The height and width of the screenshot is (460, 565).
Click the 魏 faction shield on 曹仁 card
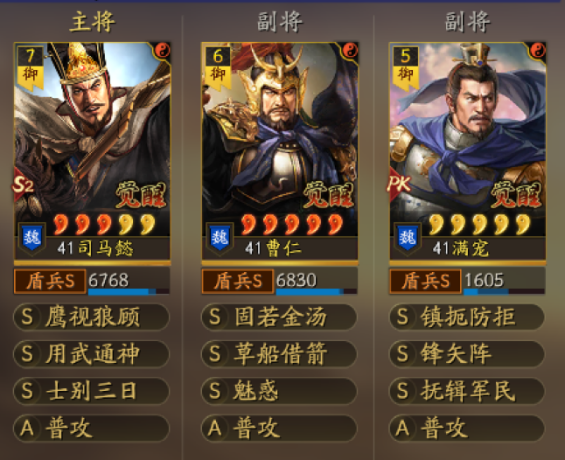220,238
